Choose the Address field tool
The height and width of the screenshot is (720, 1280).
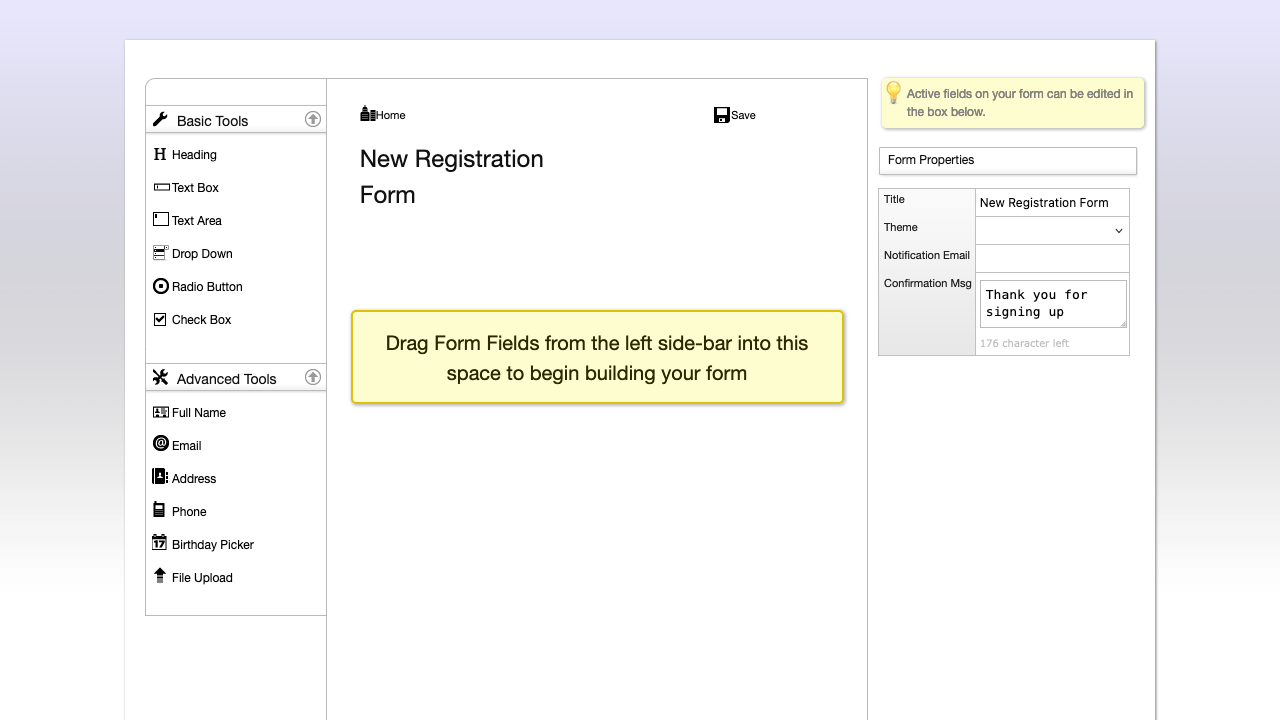coord(194,478)
